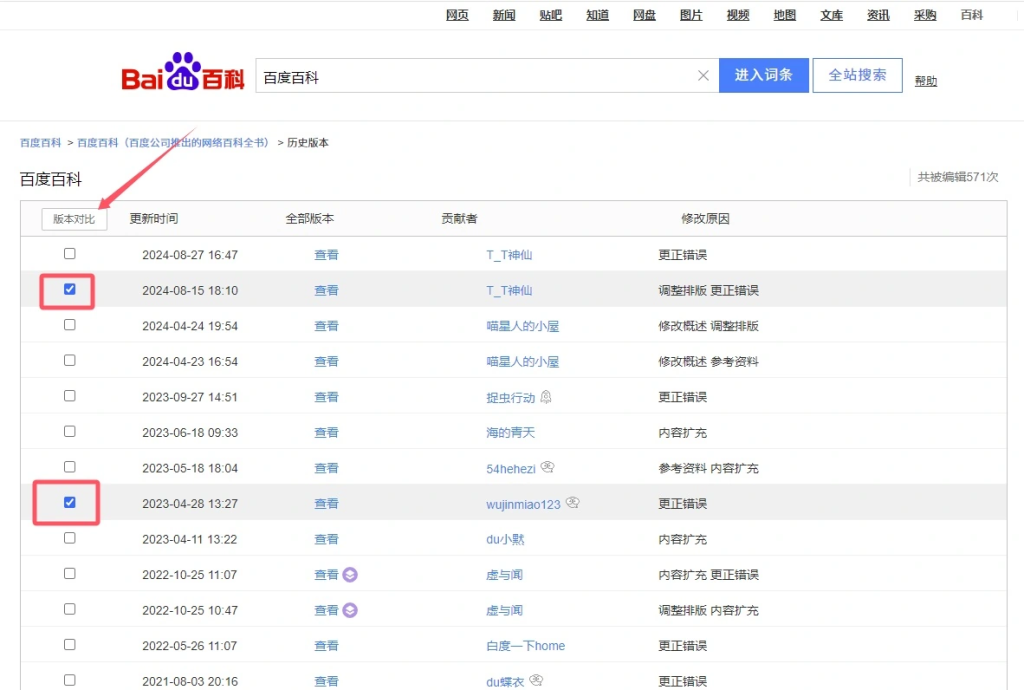Viewport: 1024px width, 690px height.
Task: Go to 百度百科 breadcrumb home link
Action: pyautogui.click(x=40, y=142)
